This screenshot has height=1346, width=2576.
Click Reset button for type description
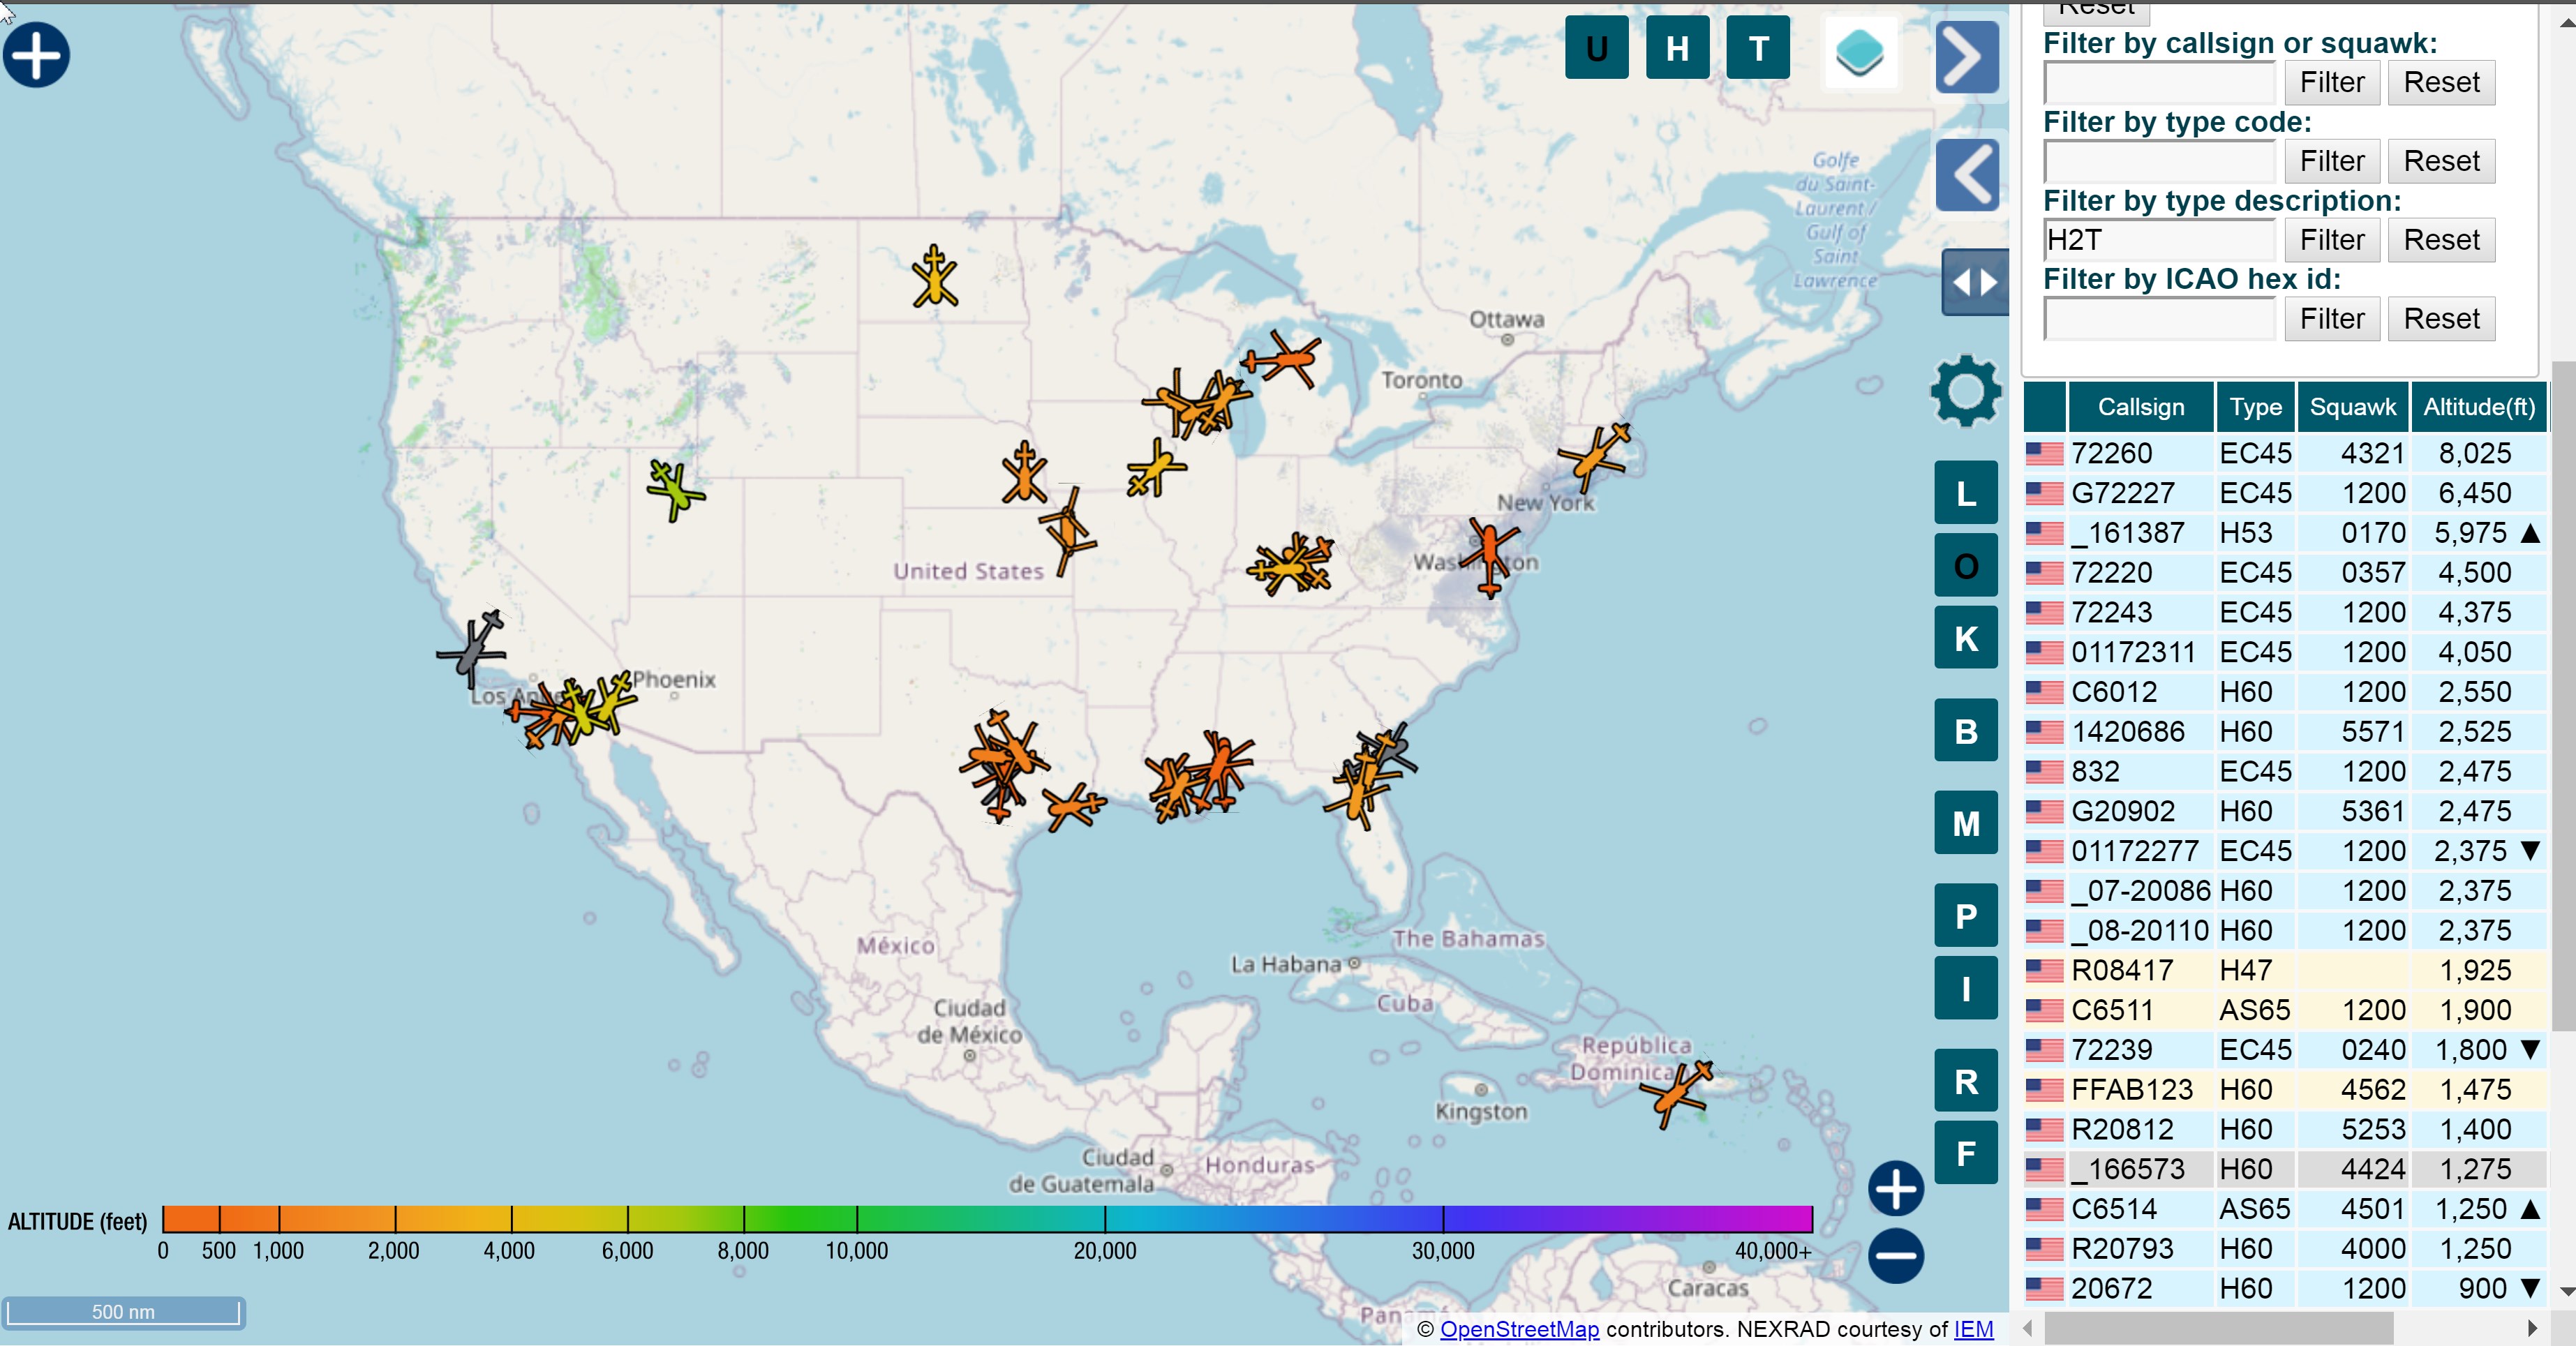pos(2441,240)
